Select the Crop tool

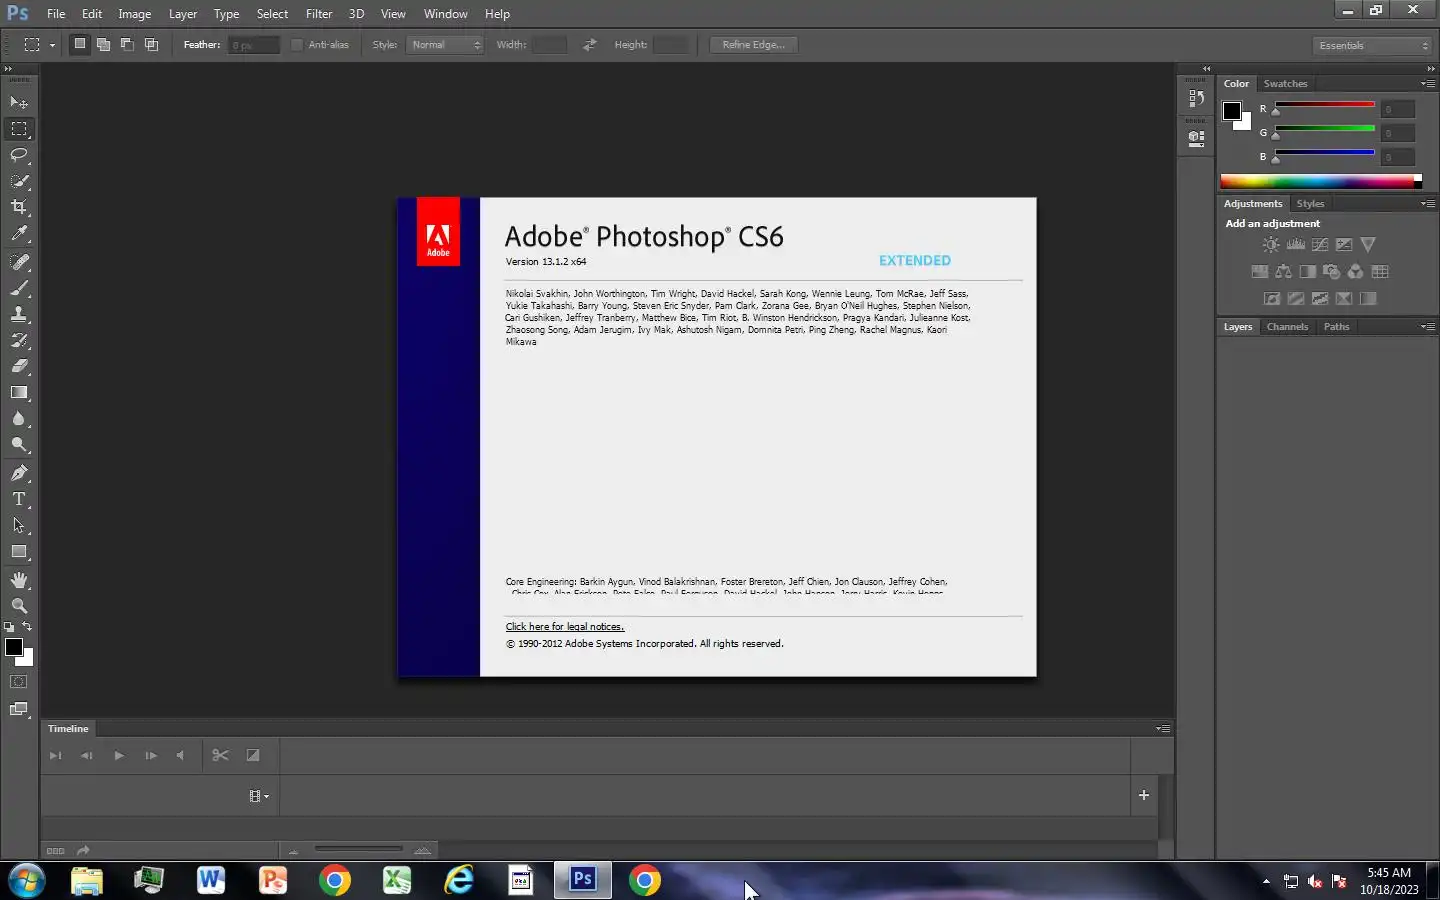pos(19,207)
